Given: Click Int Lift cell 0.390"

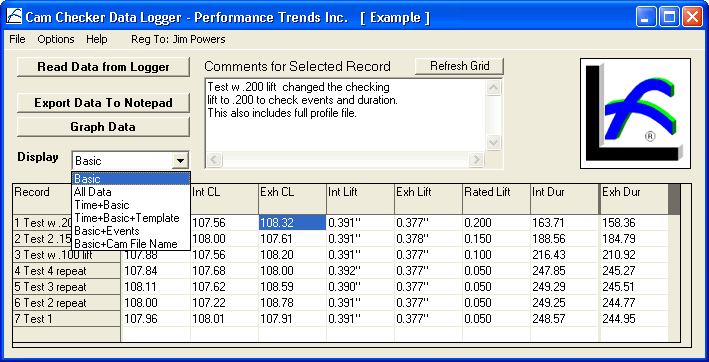Looking at the screenshot, I should (360, 287).
